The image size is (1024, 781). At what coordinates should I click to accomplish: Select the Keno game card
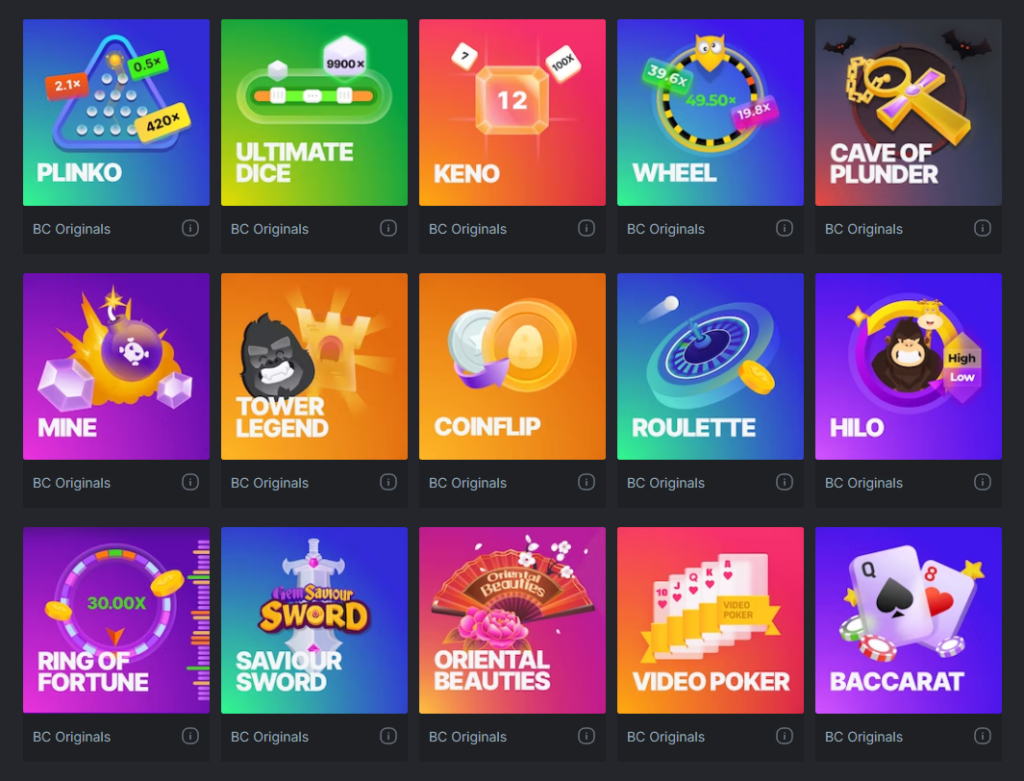[512, 112]
